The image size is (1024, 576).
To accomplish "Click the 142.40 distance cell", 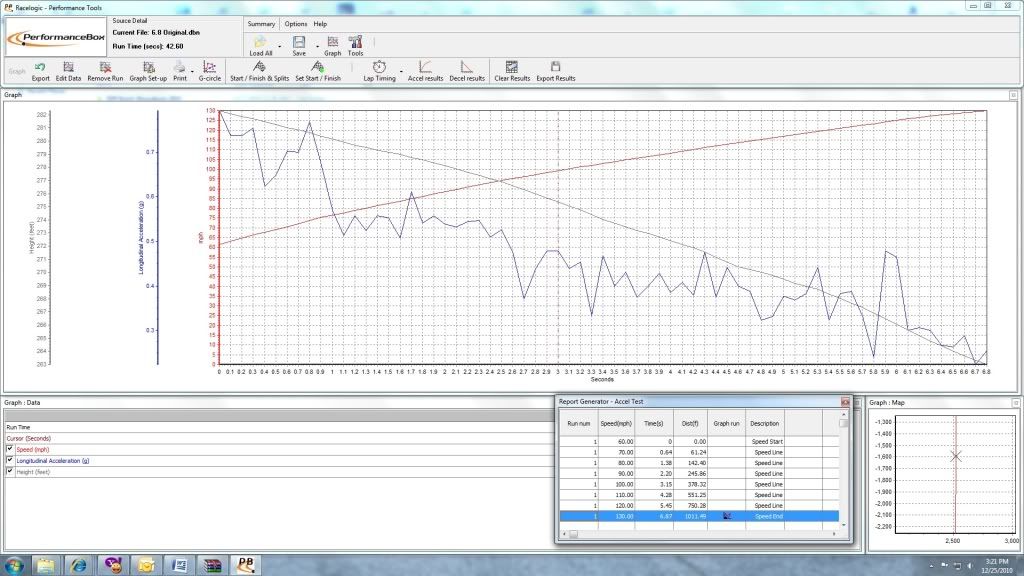I will (x=690, y=462).
